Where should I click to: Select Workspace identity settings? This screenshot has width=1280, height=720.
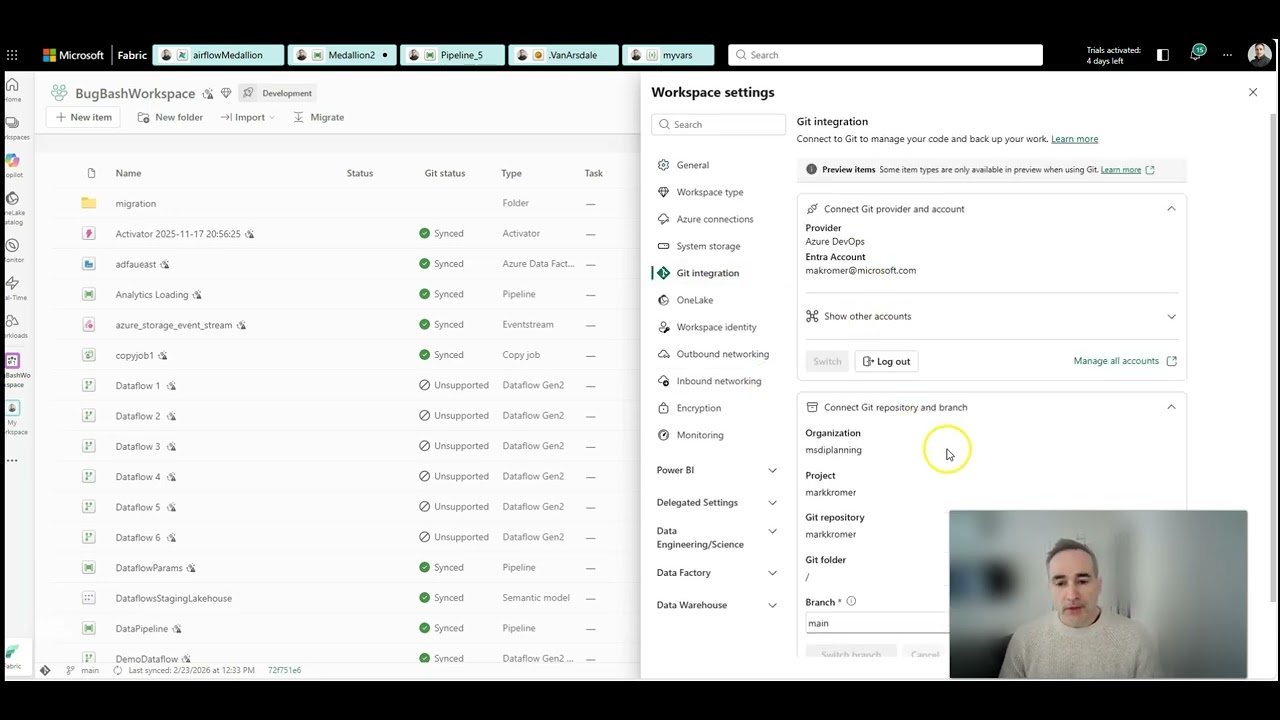click(x=716, y=327)
